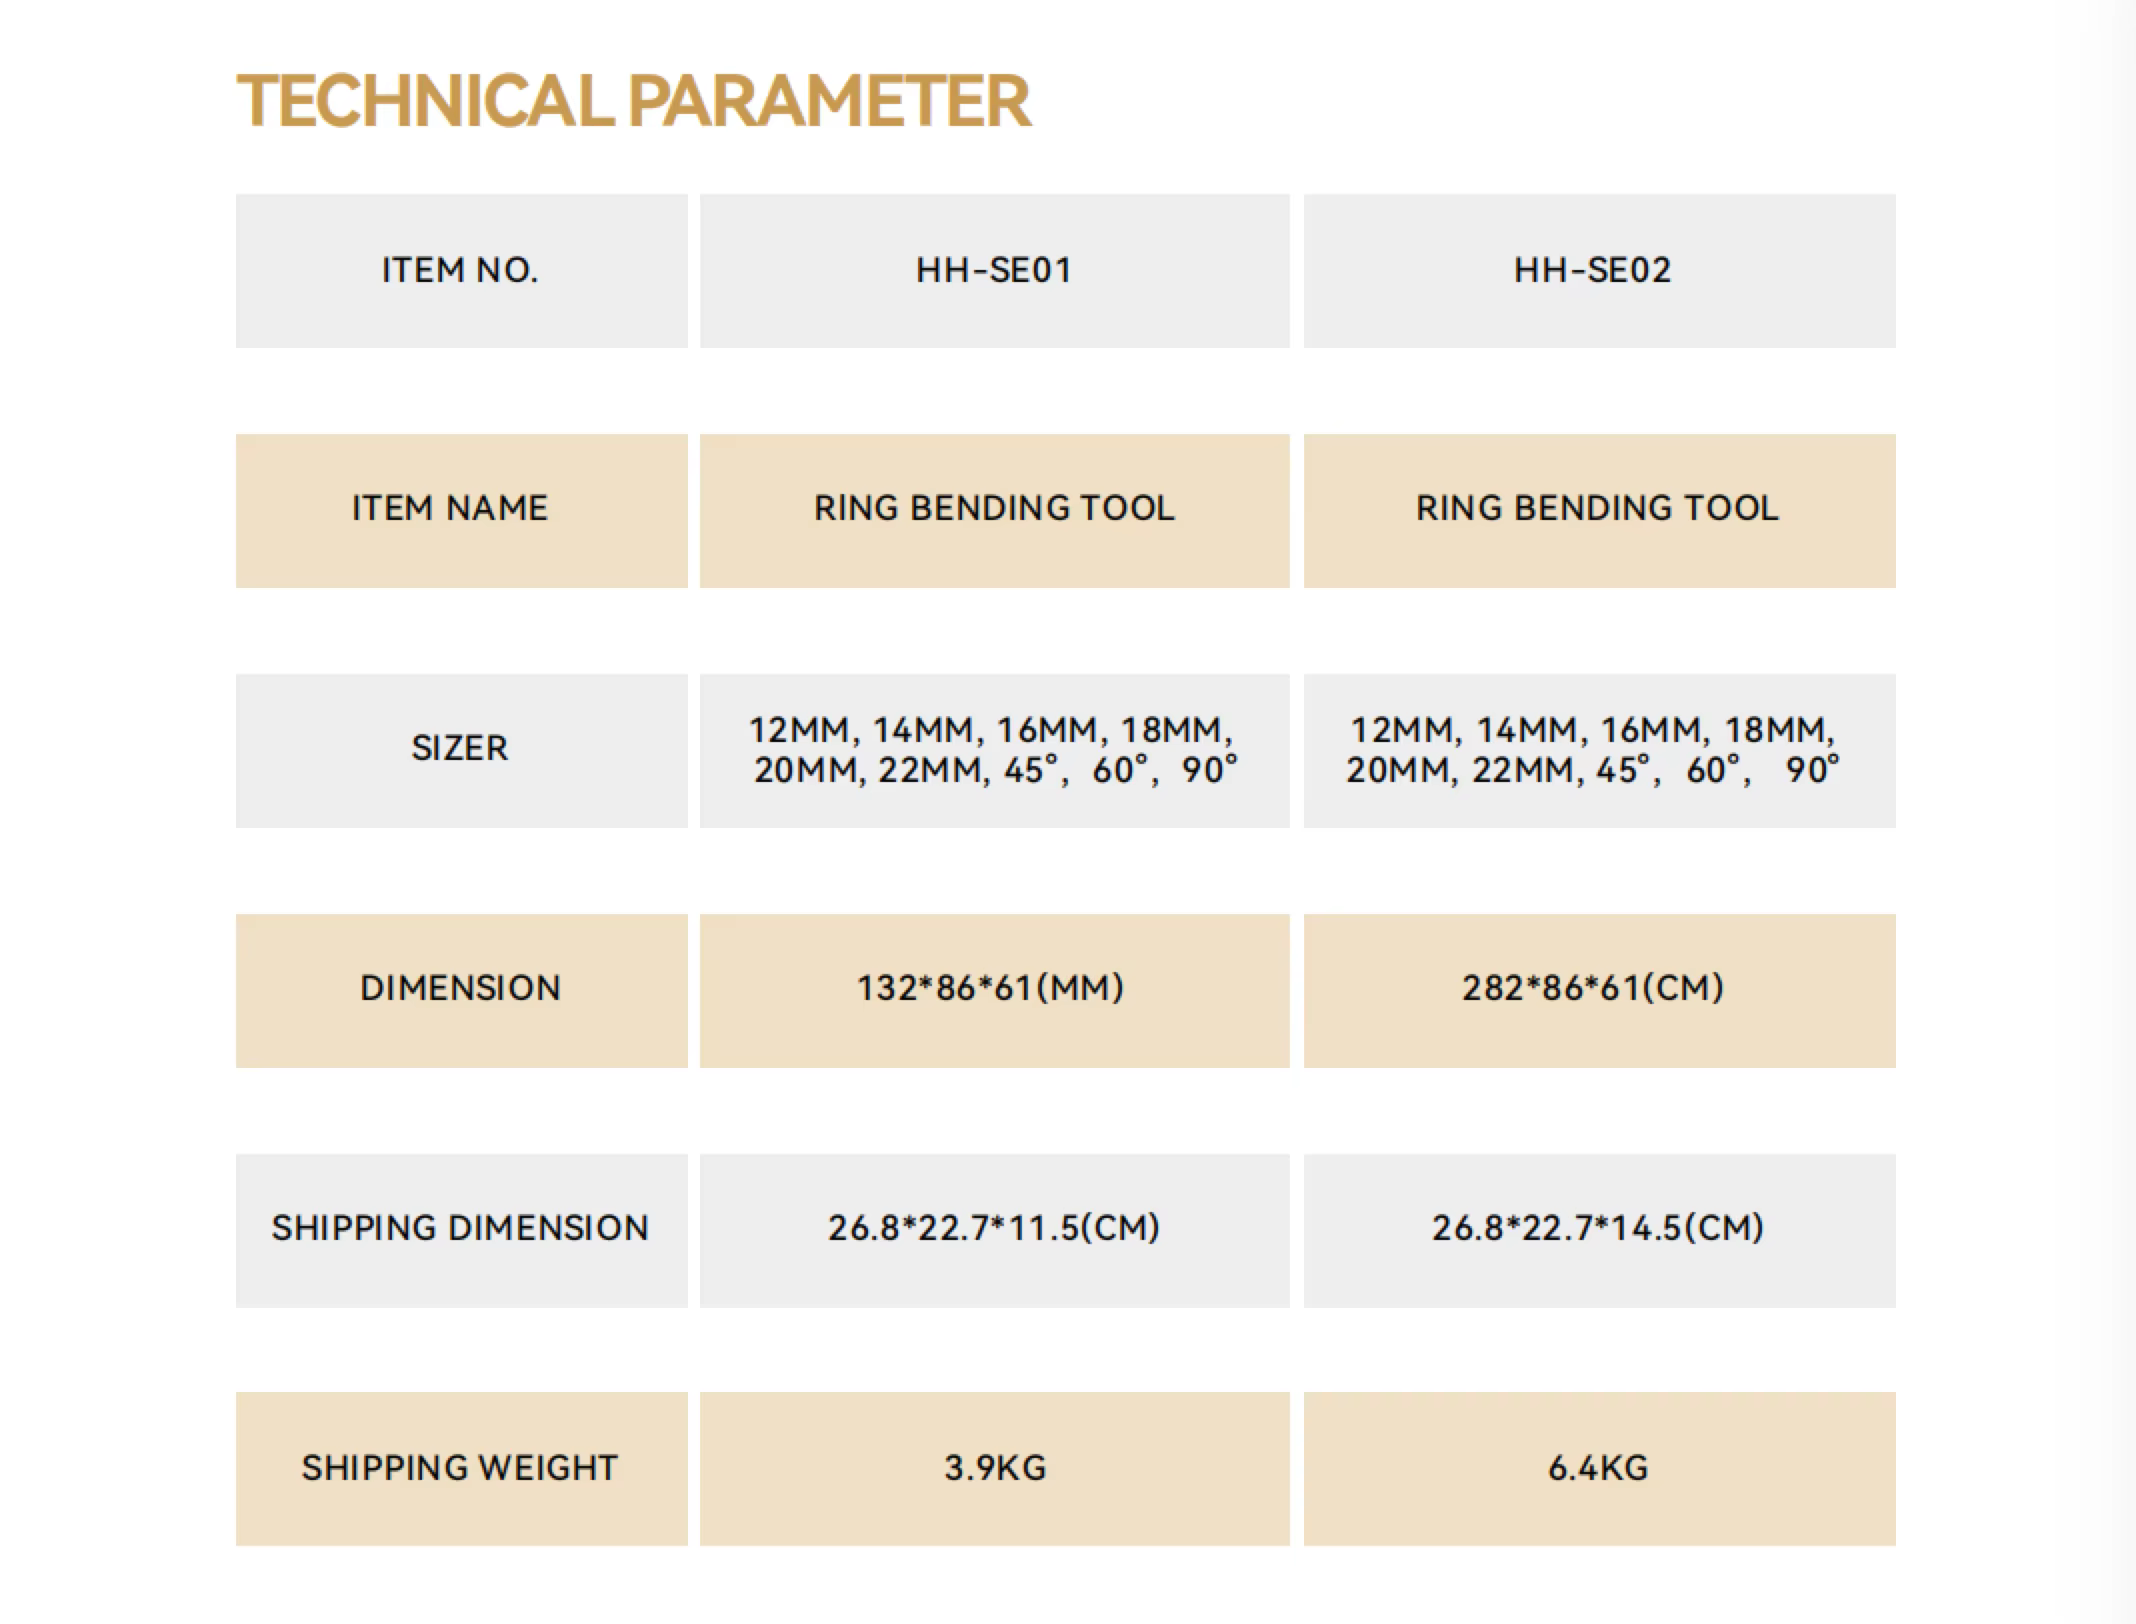Click the 132*86*61(MM) dimension cell

[995, 991]
